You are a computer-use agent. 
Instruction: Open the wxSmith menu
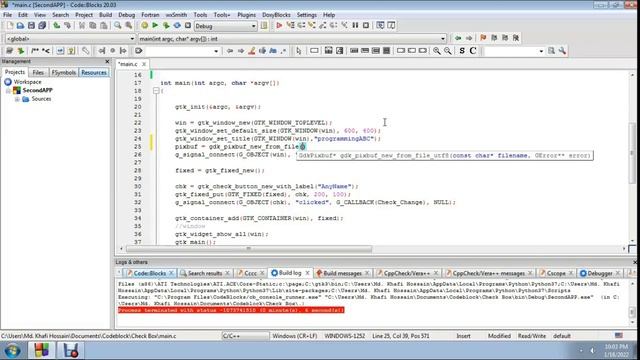click(x=176, y=15)
